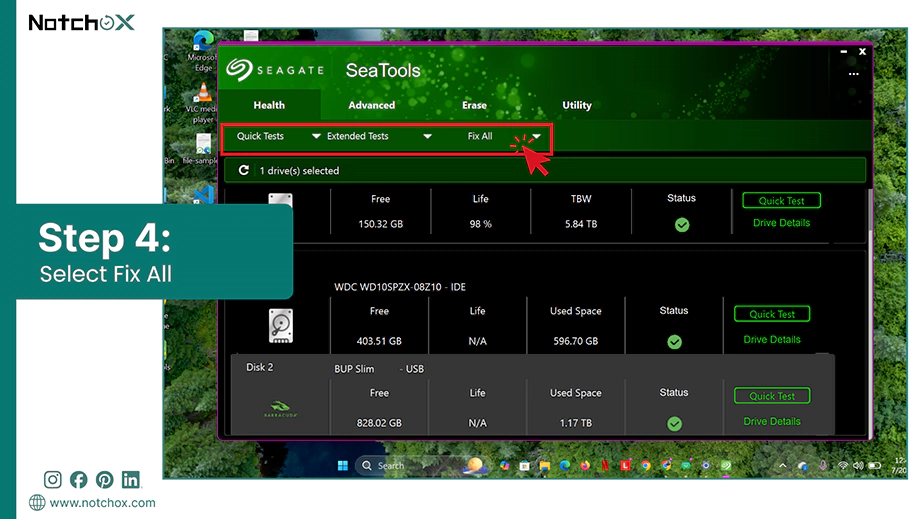Open volume control in system tray
This screenshot has width=922, height=519.
858,466
